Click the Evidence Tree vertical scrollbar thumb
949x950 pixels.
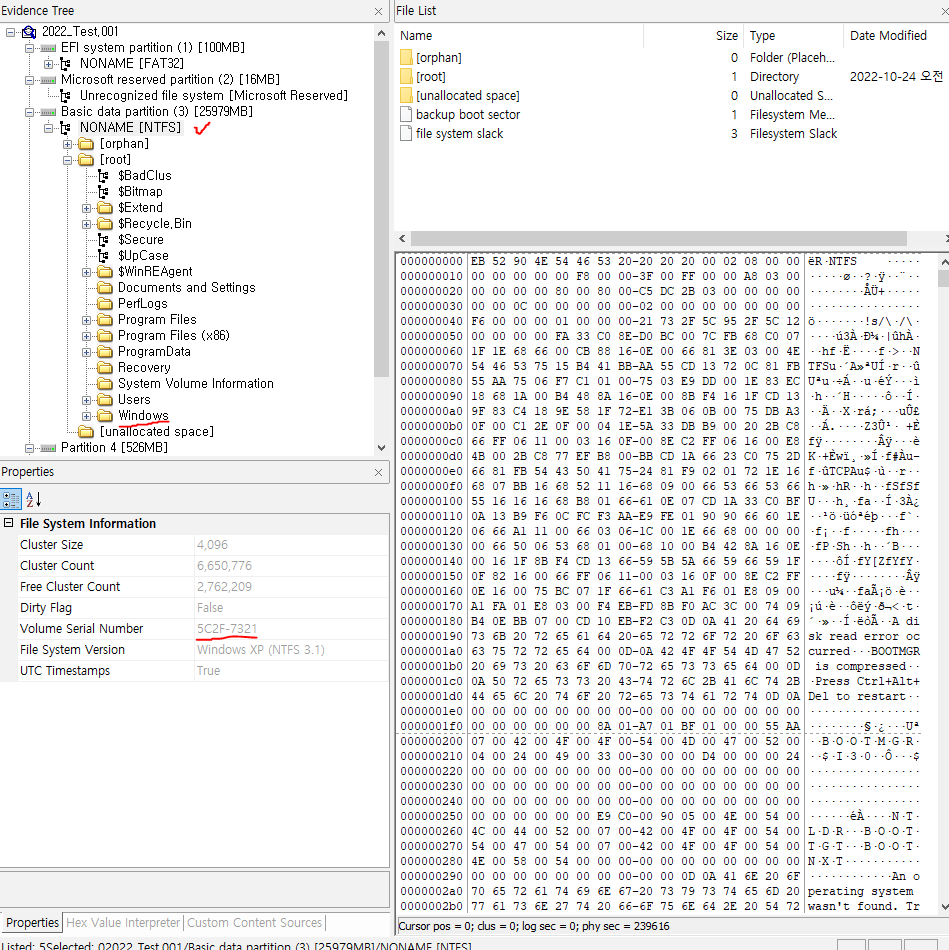click(381, 209)
